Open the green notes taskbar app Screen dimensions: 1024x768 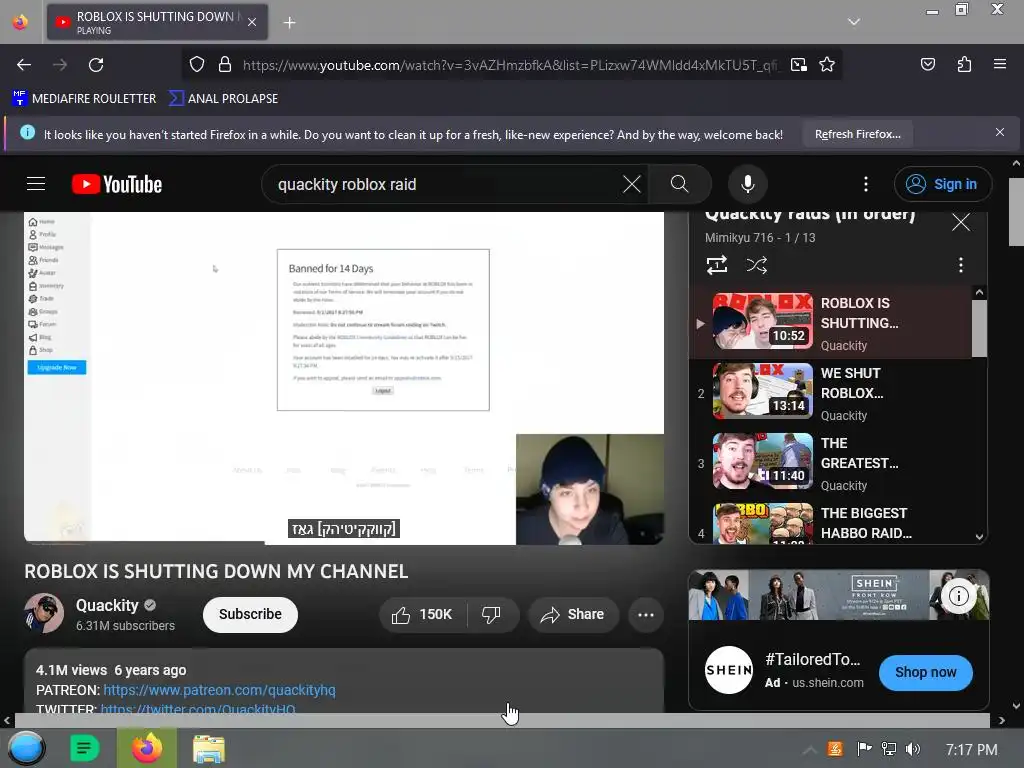(84, 748)
